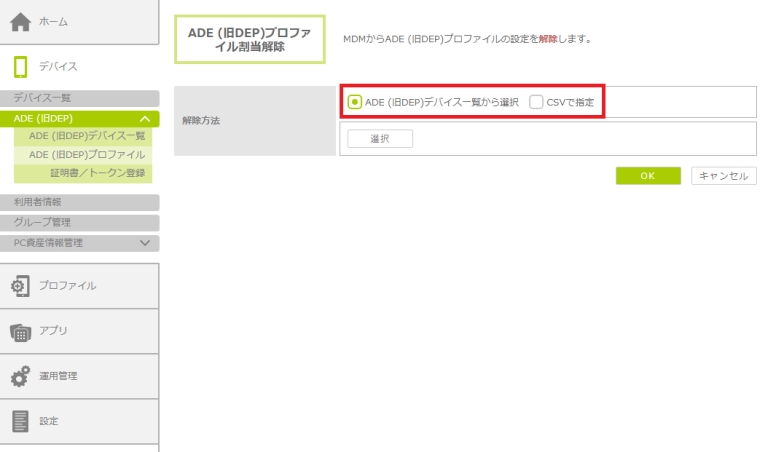Collapse the ADE (旧DEP) section chevron
768x452 pixels.
pyautogui.click(x=144, y=119)
